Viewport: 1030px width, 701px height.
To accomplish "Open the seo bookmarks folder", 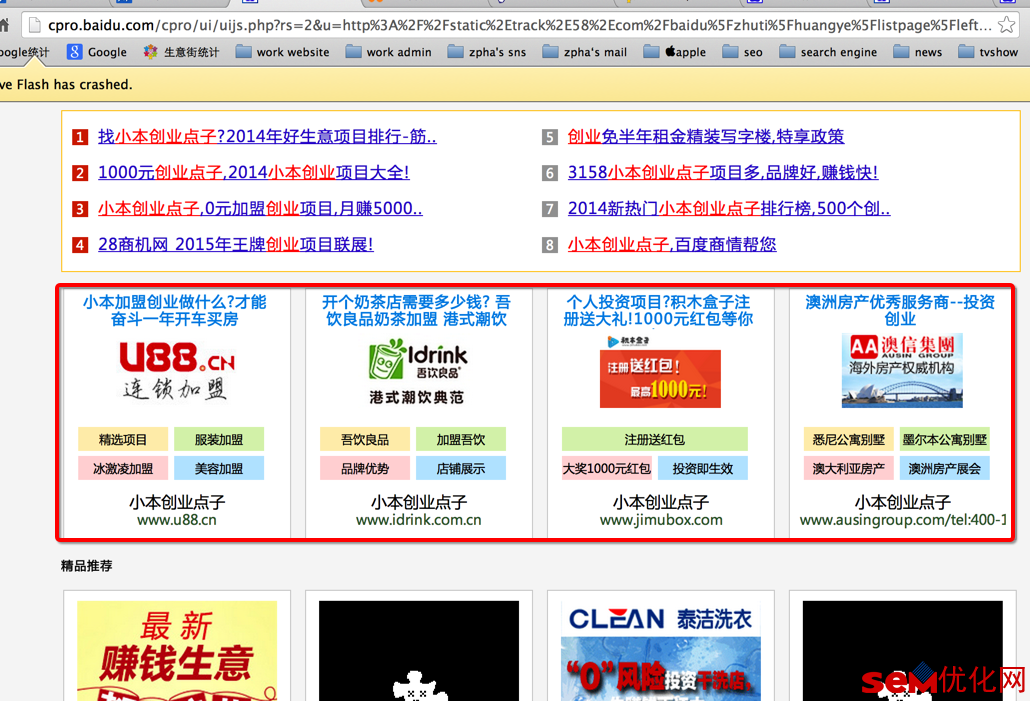I will (742, 52).
